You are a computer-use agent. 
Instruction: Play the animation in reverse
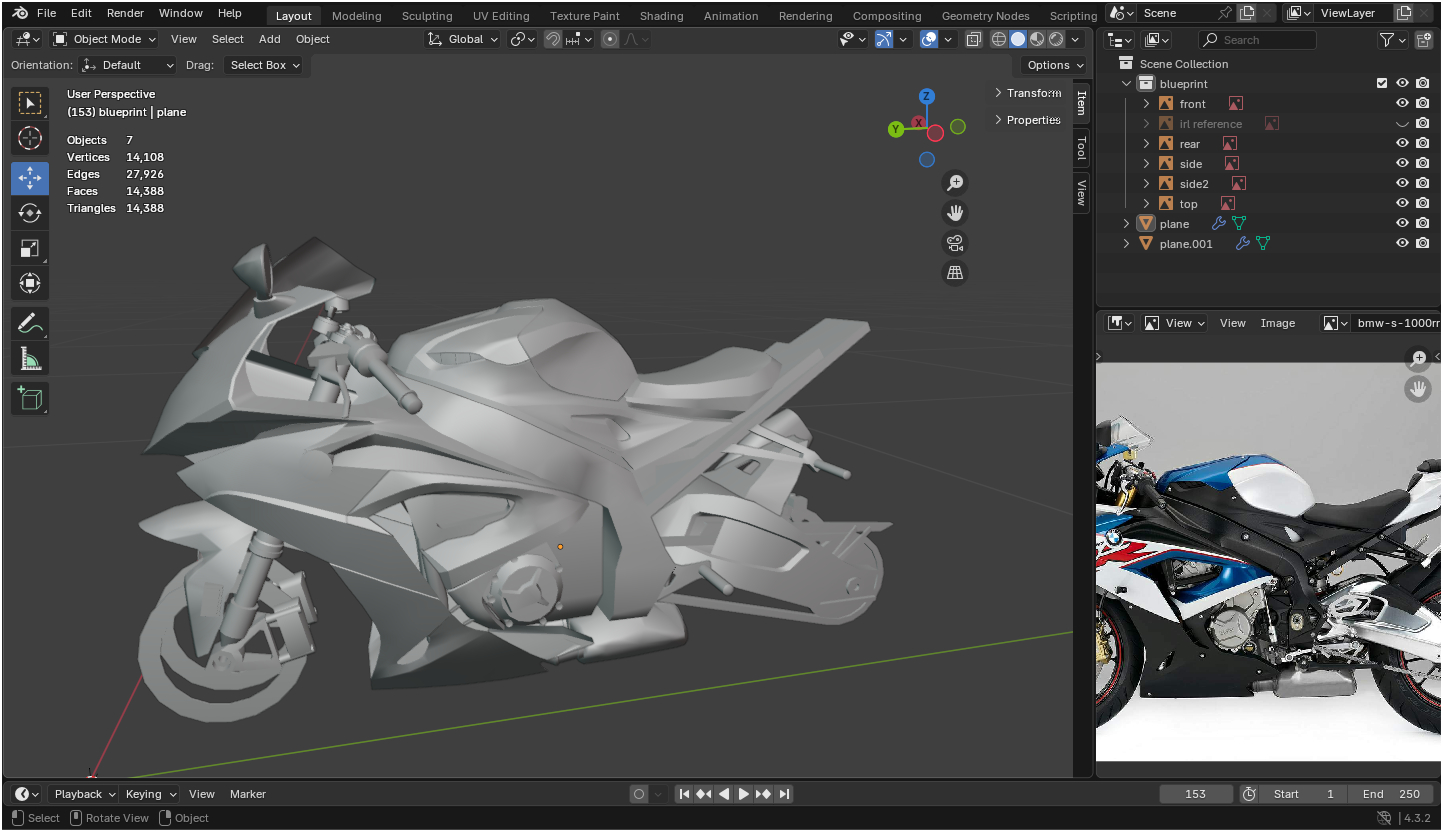click(x=724, y=794)
